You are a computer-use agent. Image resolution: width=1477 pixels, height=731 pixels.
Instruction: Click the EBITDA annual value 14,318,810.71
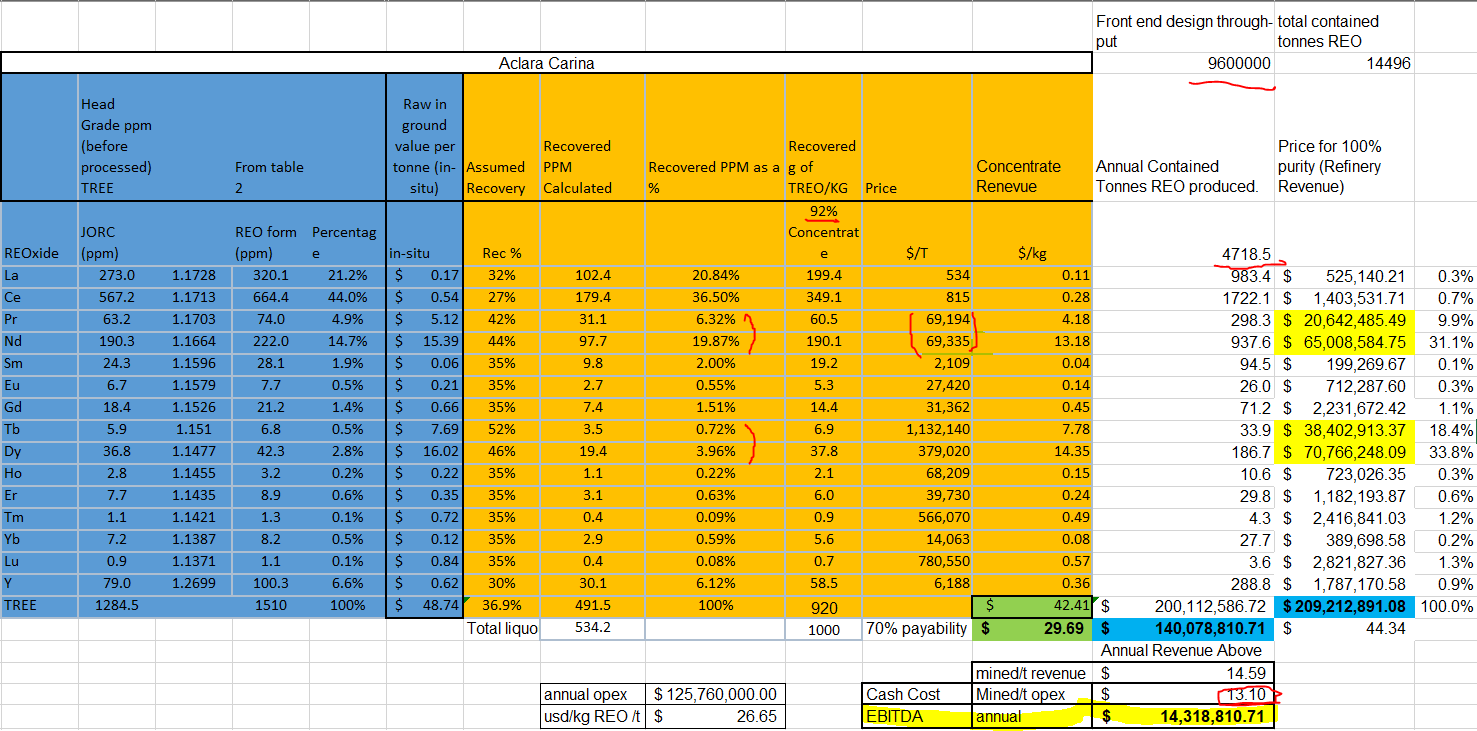[1184, 716]
